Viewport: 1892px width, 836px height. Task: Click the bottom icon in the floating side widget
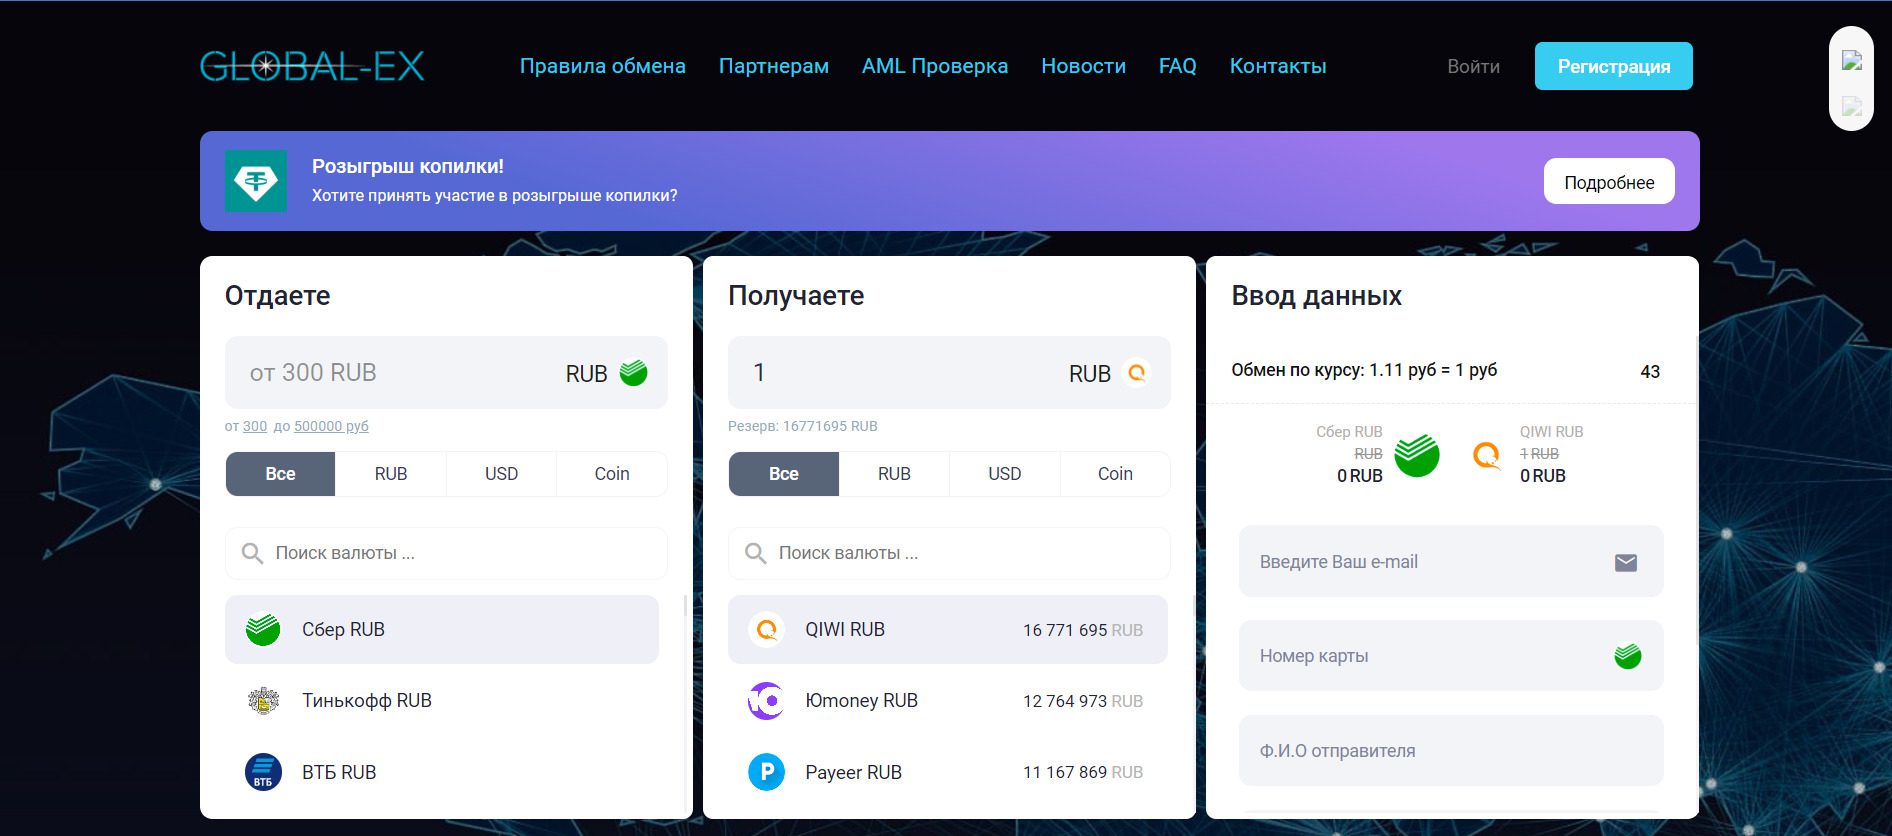point(1852,106)
